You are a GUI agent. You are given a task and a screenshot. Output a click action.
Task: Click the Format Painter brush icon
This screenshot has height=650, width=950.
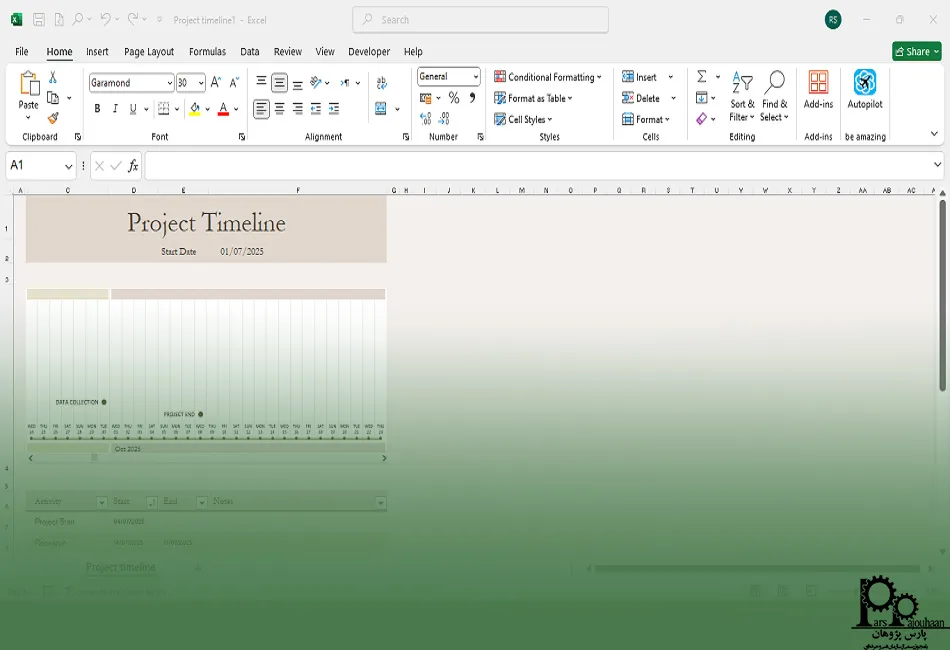(x=53, y=118)
